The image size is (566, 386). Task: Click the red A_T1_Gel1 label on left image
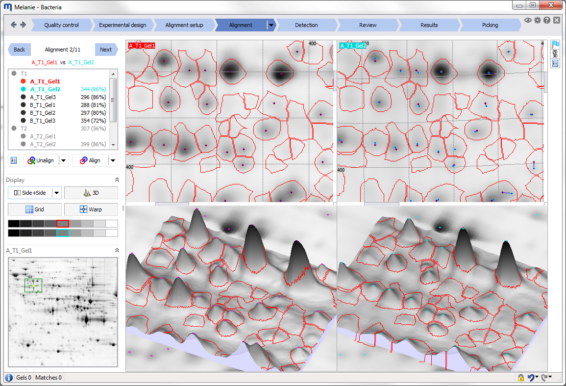click(x=142, y=45)
